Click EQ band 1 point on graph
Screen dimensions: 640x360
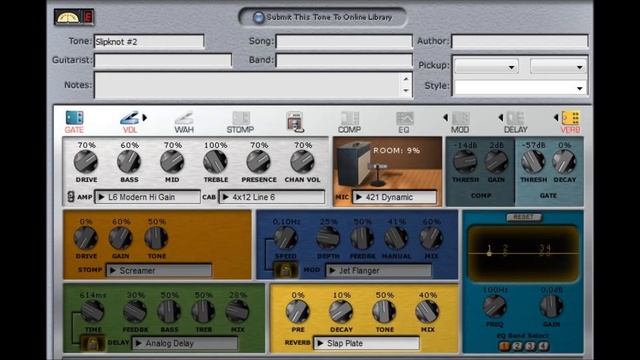[489, 253]
